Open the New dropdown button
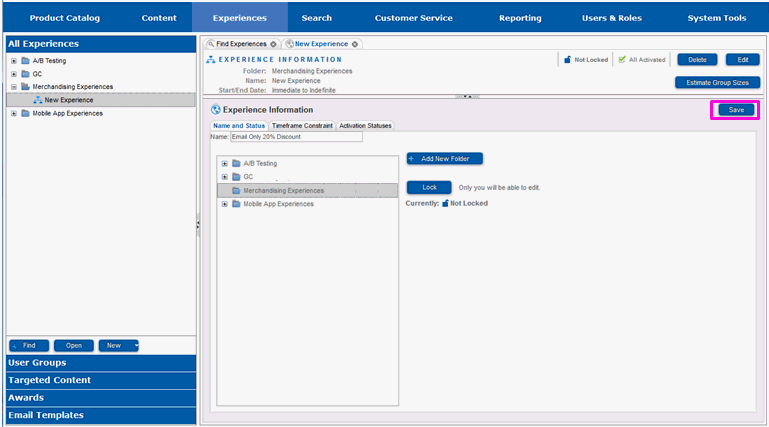The image size is (769, 427). point(119,346)
